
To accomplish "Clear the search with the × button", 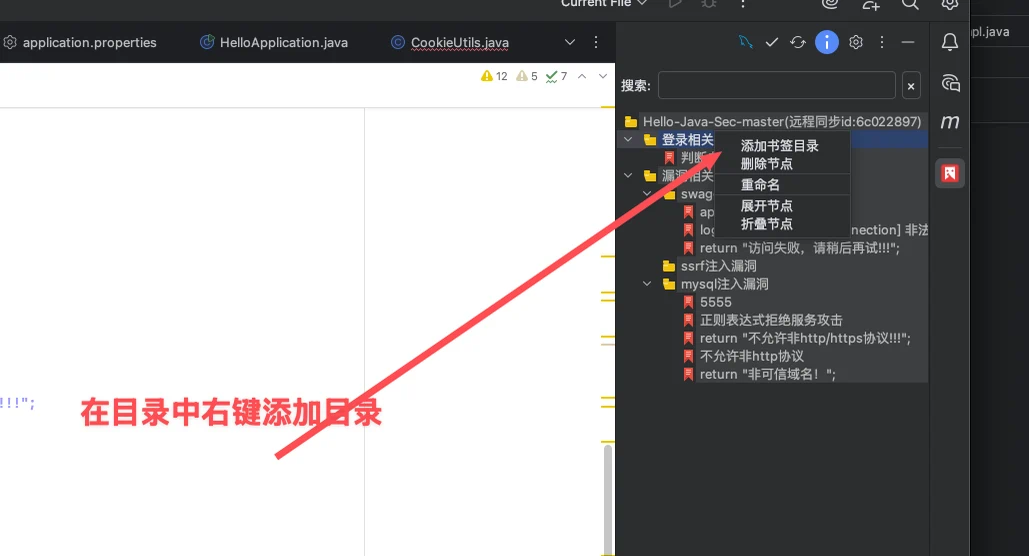I will pos(911,86).
